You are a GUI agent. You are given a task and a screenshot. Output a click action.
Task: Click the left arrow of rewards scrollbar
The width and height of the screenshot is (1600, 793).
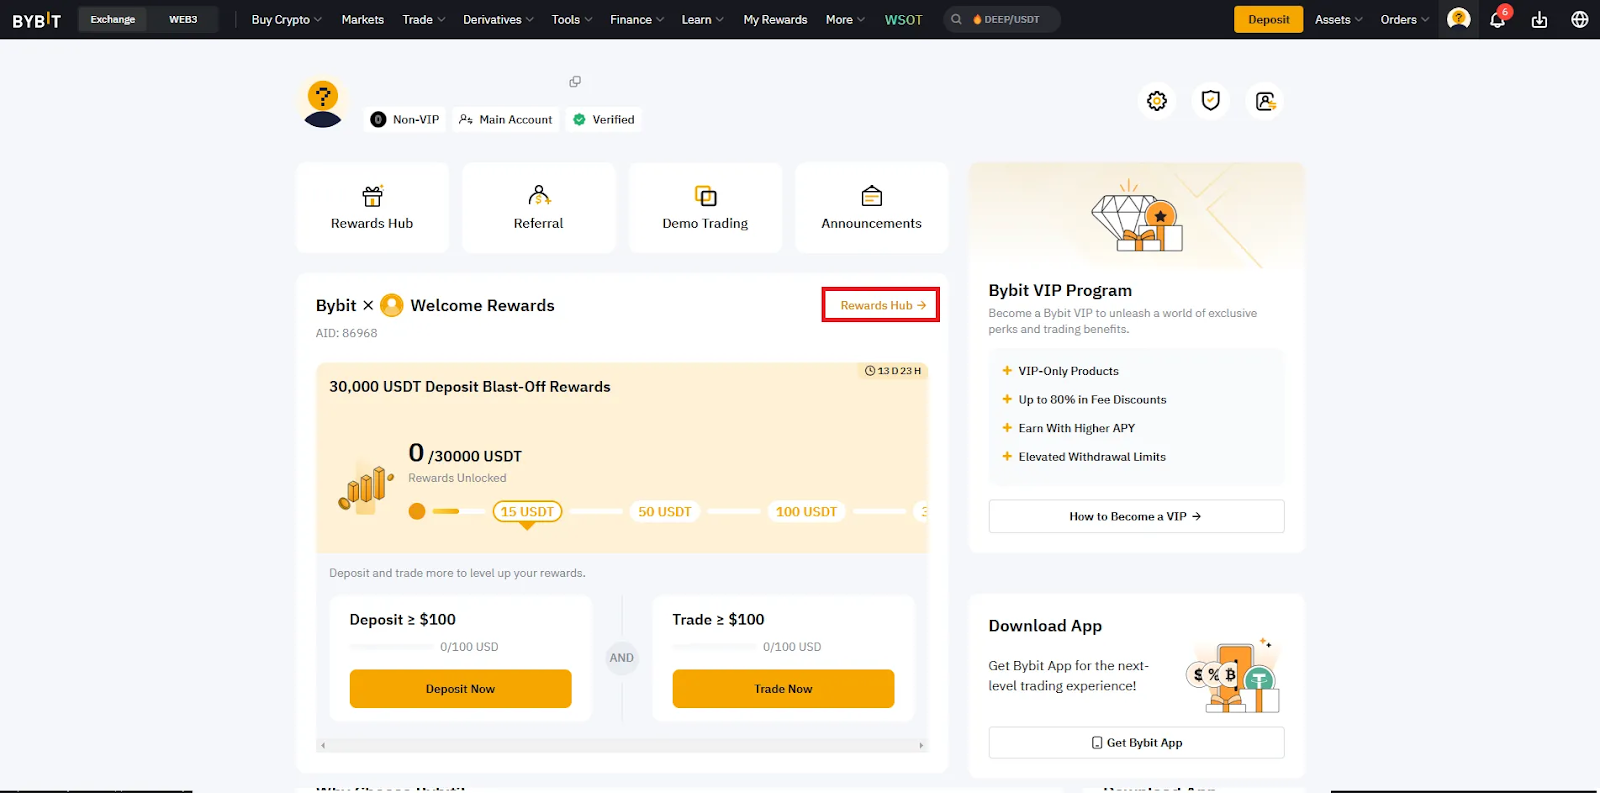[x=323, y=745]
